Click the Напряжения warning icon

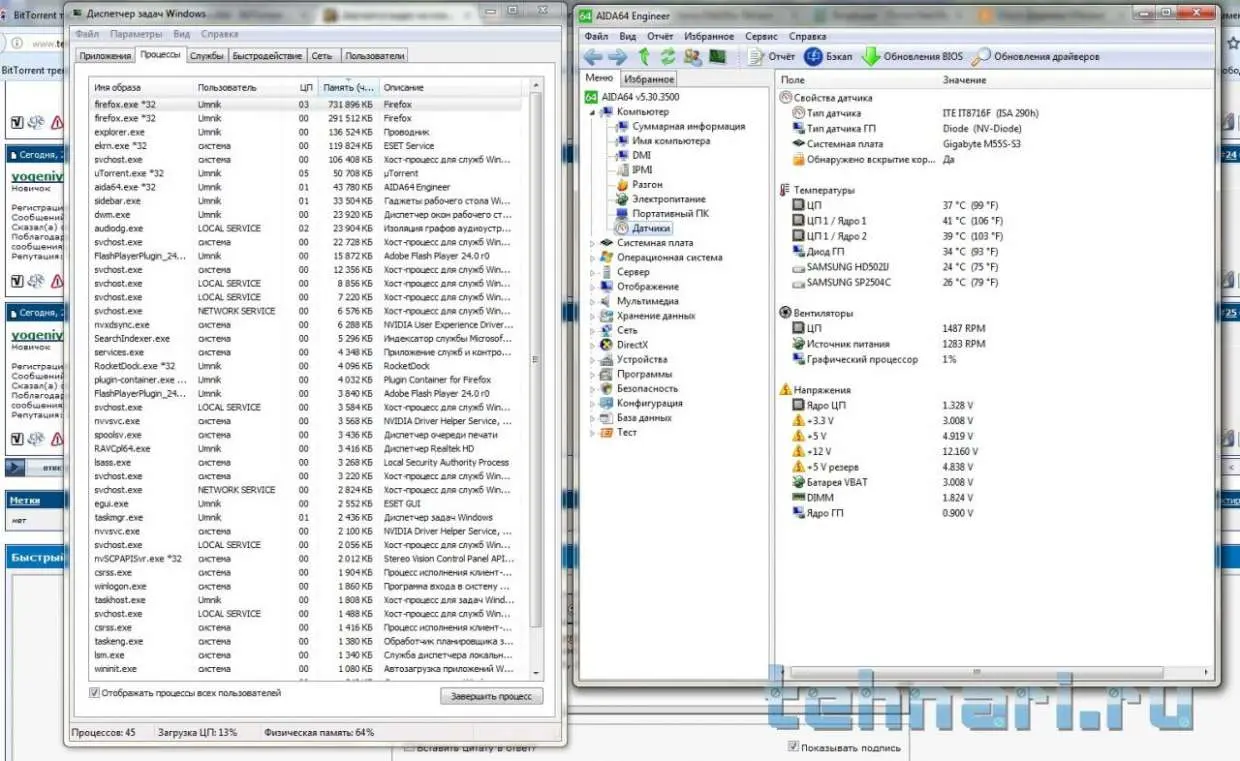pyautogui.click(x=785, y=390)
